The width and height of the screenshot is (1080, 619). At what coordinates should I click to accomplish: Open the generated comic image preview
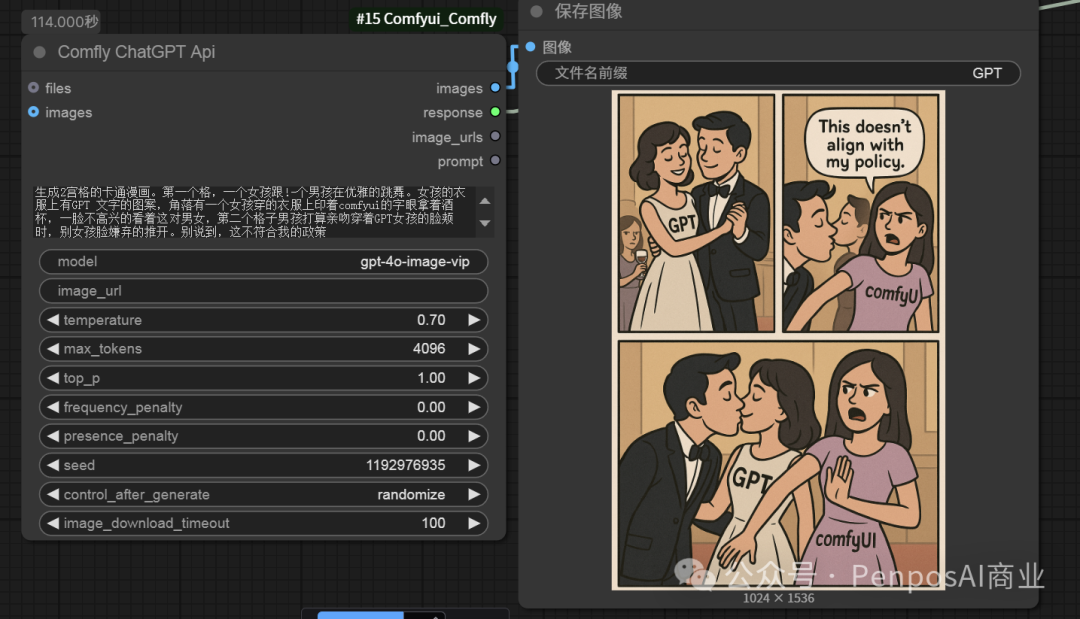click(x=778, y=340)
